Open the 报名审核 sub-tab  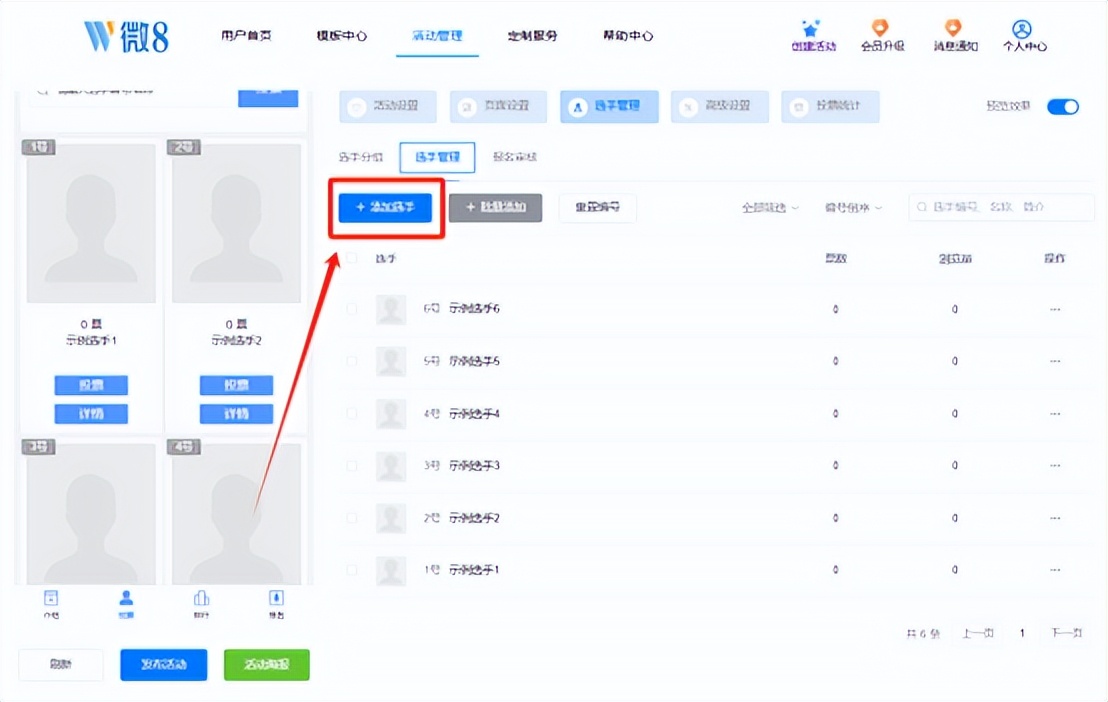(x=514, y=157)
